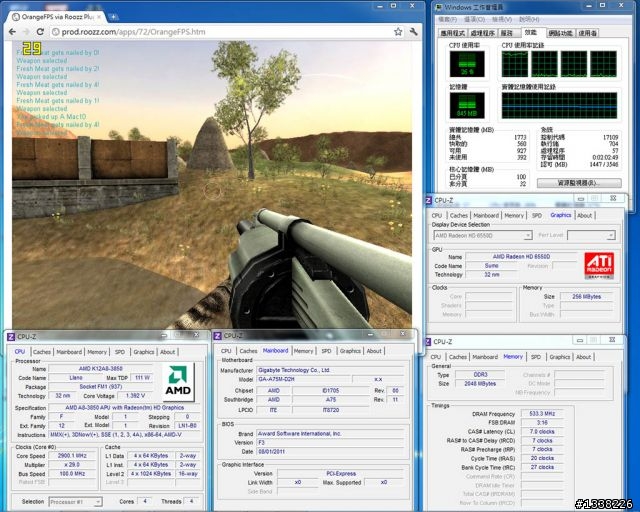Close the OrangeFPS via Roozz browser tab
Viewport: 640px width, 512px height.
click(x=99, y=17)
